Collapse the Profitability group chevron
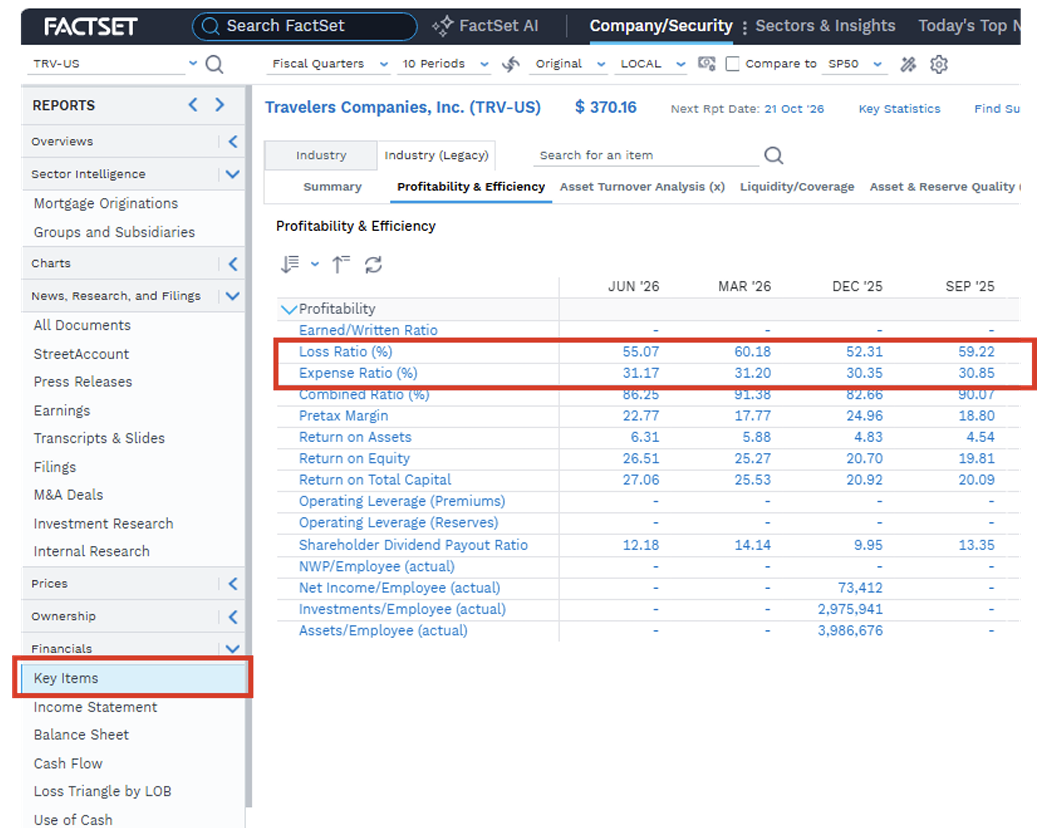1050x839 pixels. (289, 309)
